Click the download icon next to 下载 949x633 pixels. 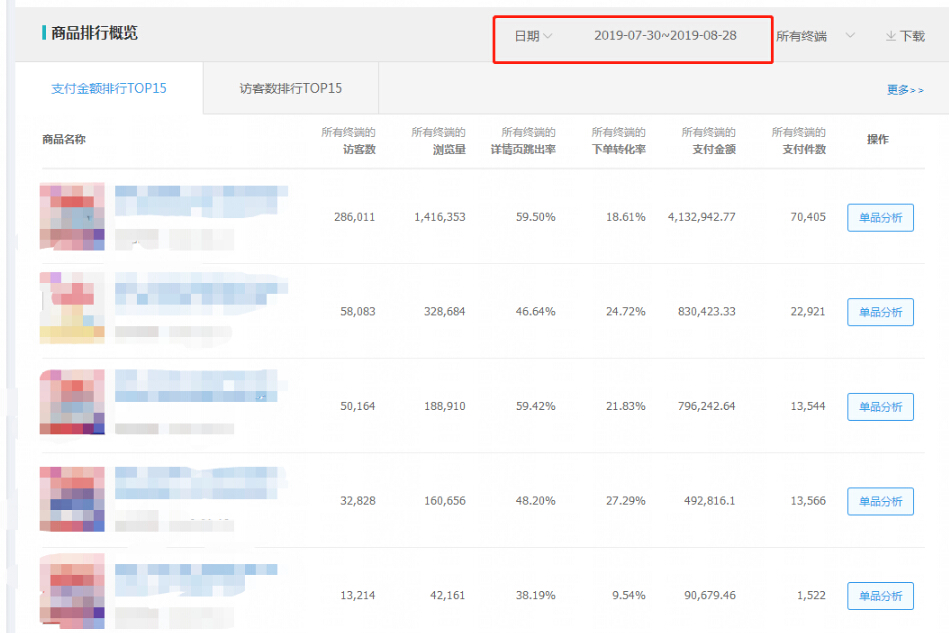pos(890,36)
